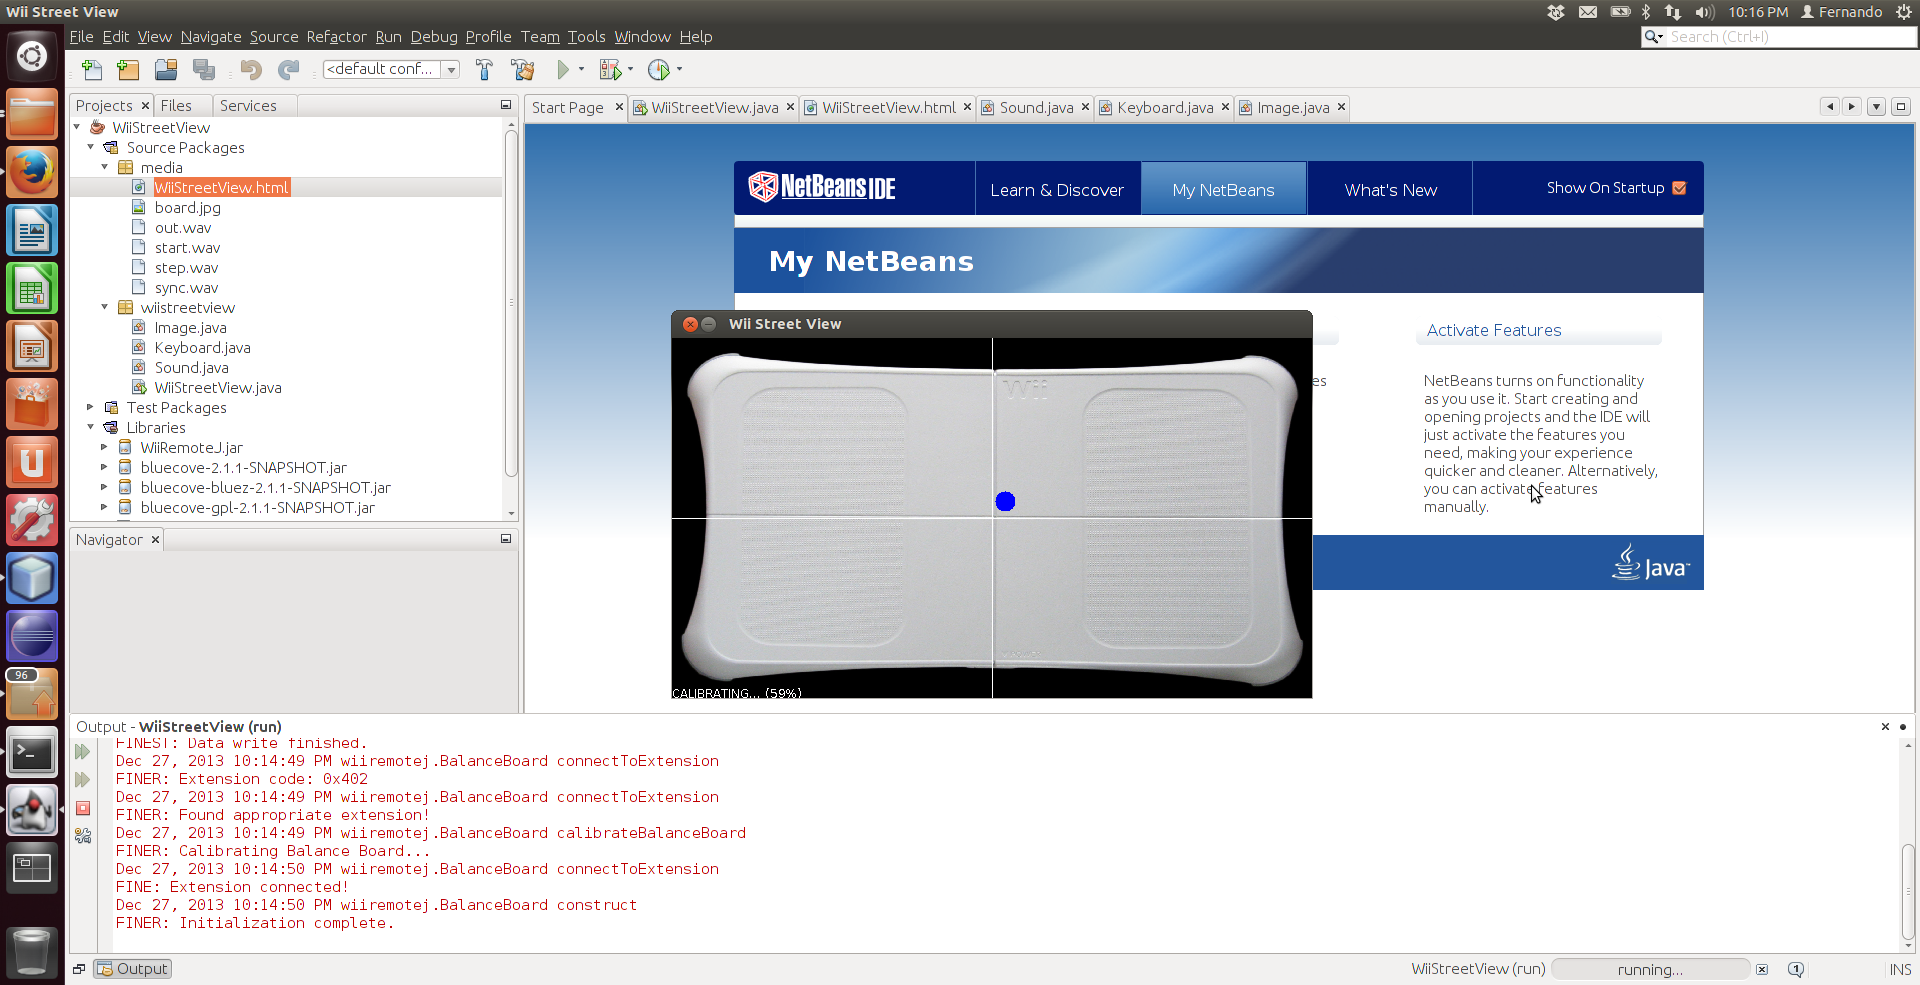Open the File menu
1920x985 pixels.
81,37
